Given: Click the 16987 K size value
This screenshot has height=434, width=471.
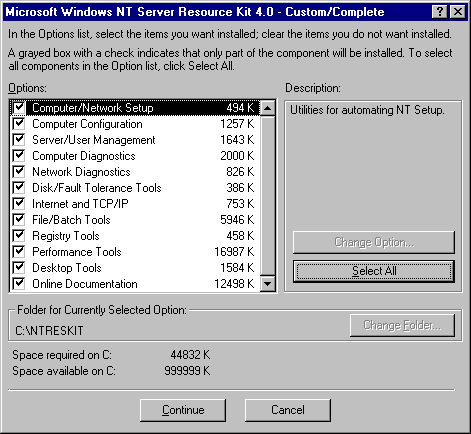Looking at the screenshot, I should click(x=234, y=252).
